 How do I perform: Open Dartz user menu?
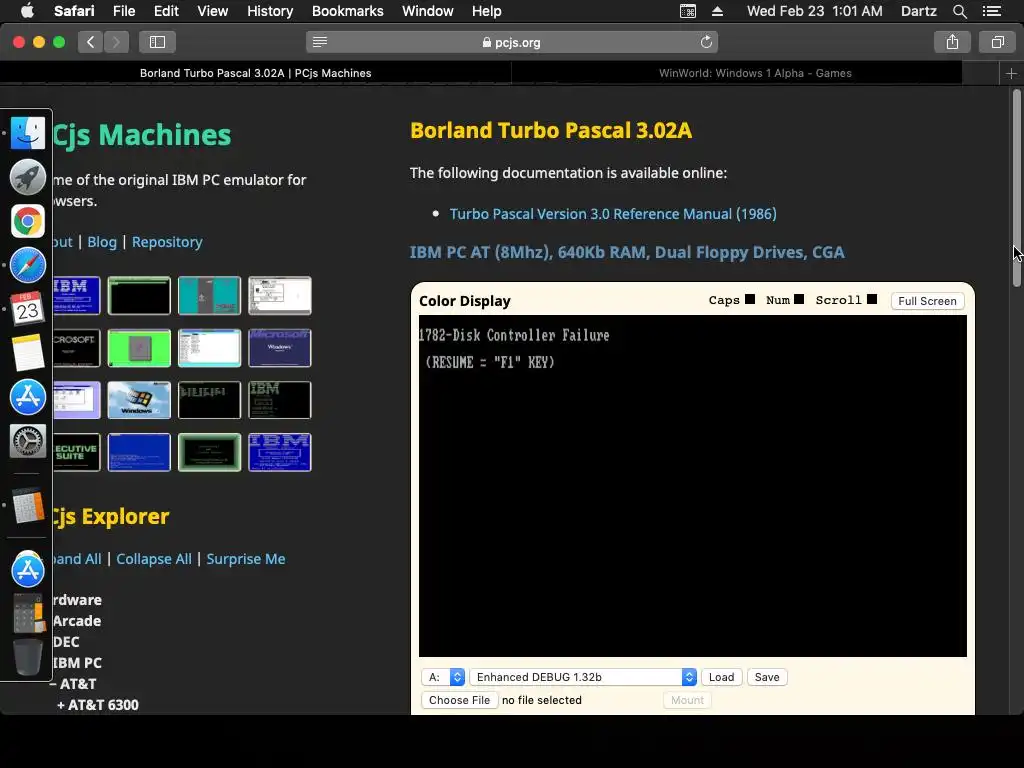point(918,11)
